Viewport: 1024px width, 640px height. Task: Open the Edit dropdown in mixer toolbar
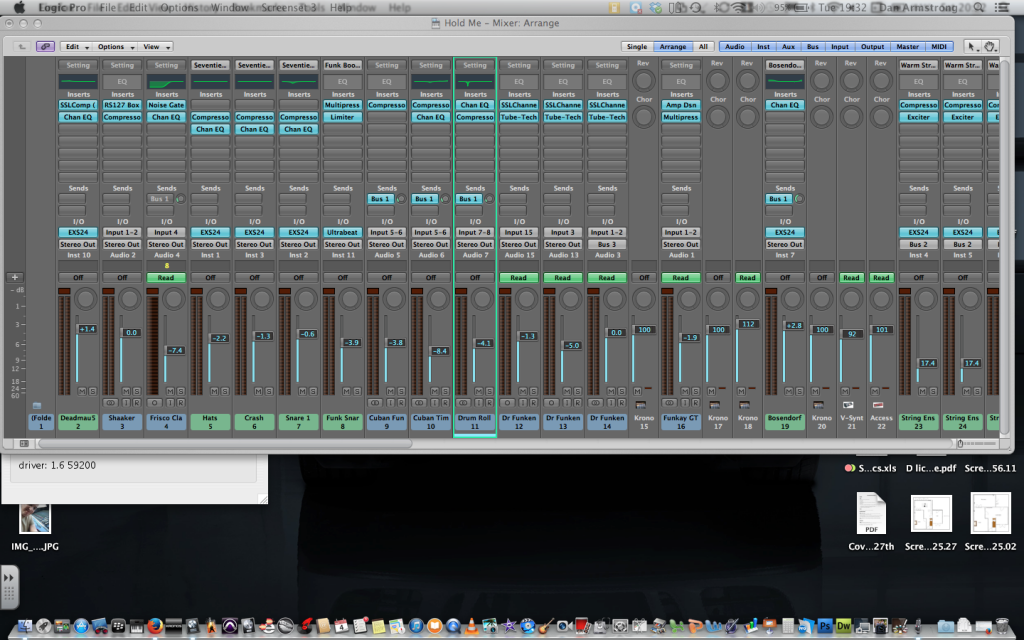point(76,46)
